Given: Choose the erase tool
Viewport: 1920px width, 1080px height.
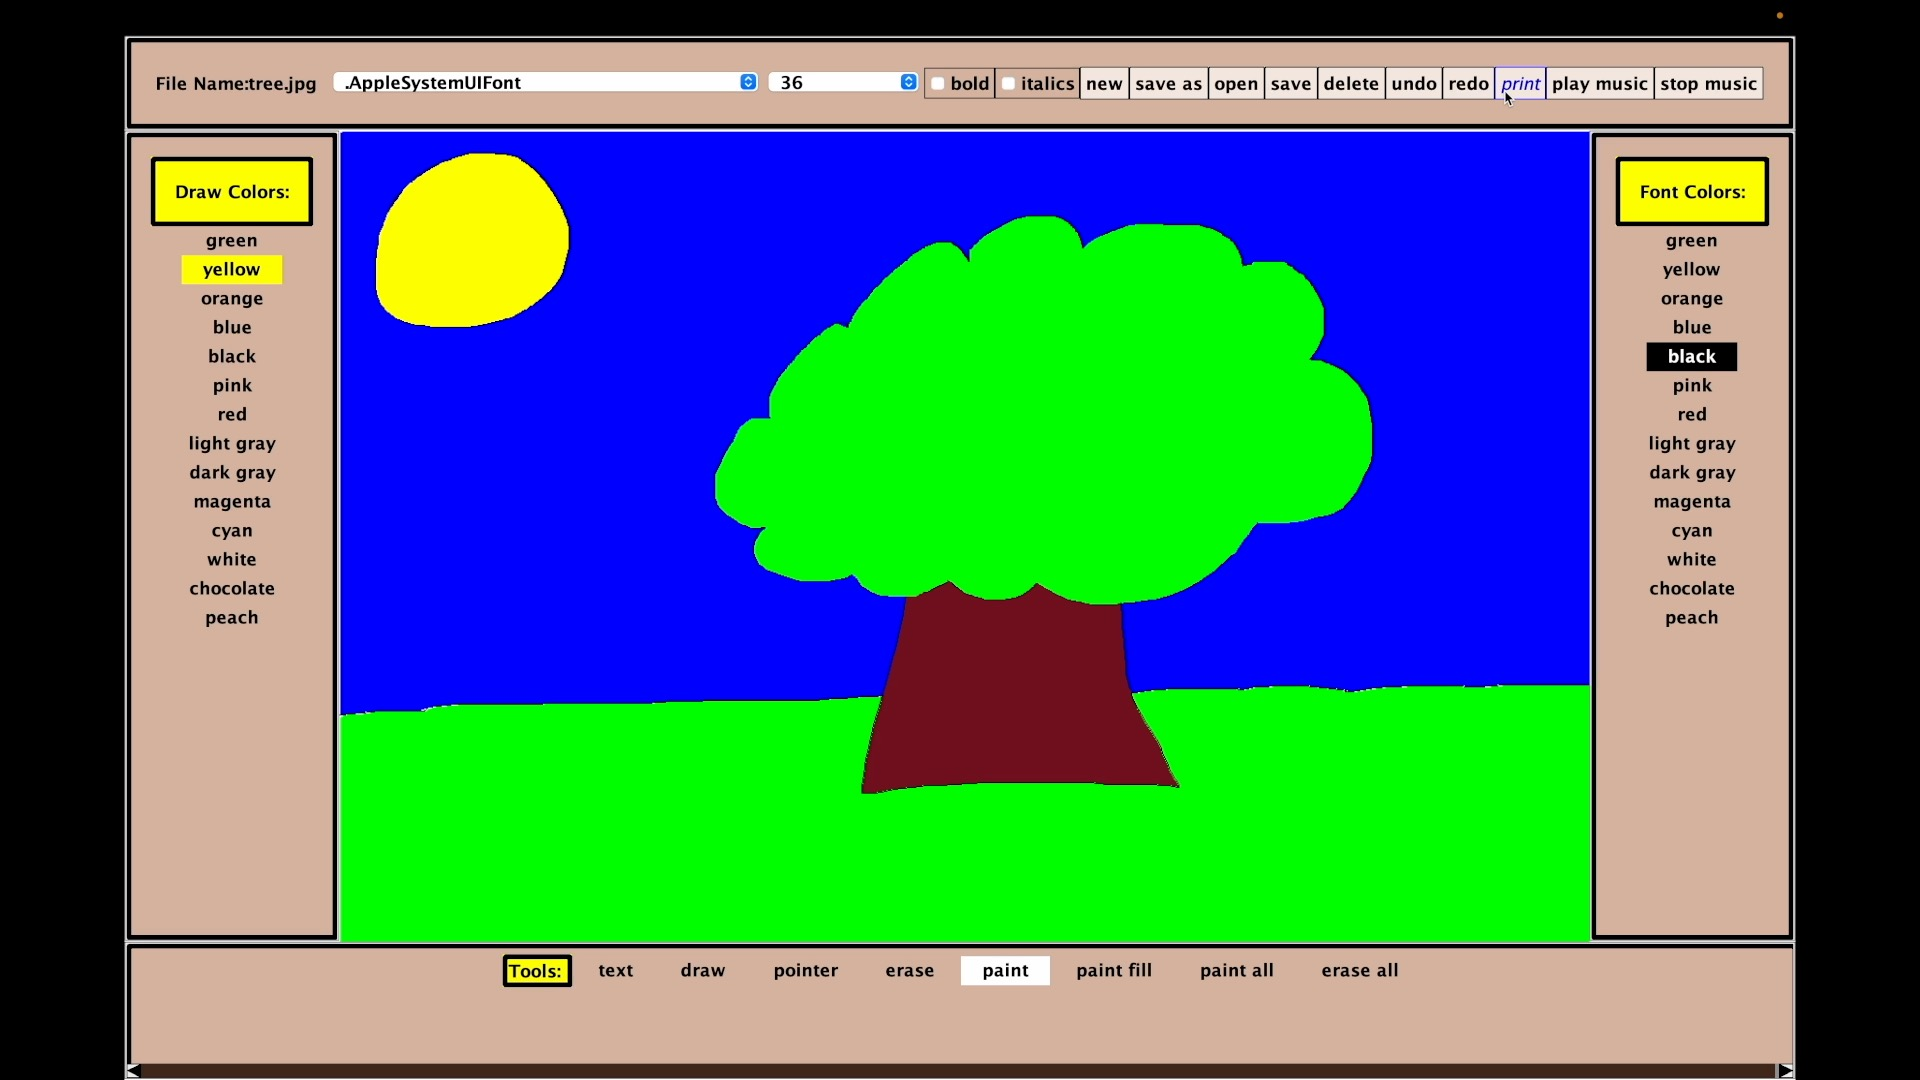Looking at the screenshot, I should coord(909,970).
